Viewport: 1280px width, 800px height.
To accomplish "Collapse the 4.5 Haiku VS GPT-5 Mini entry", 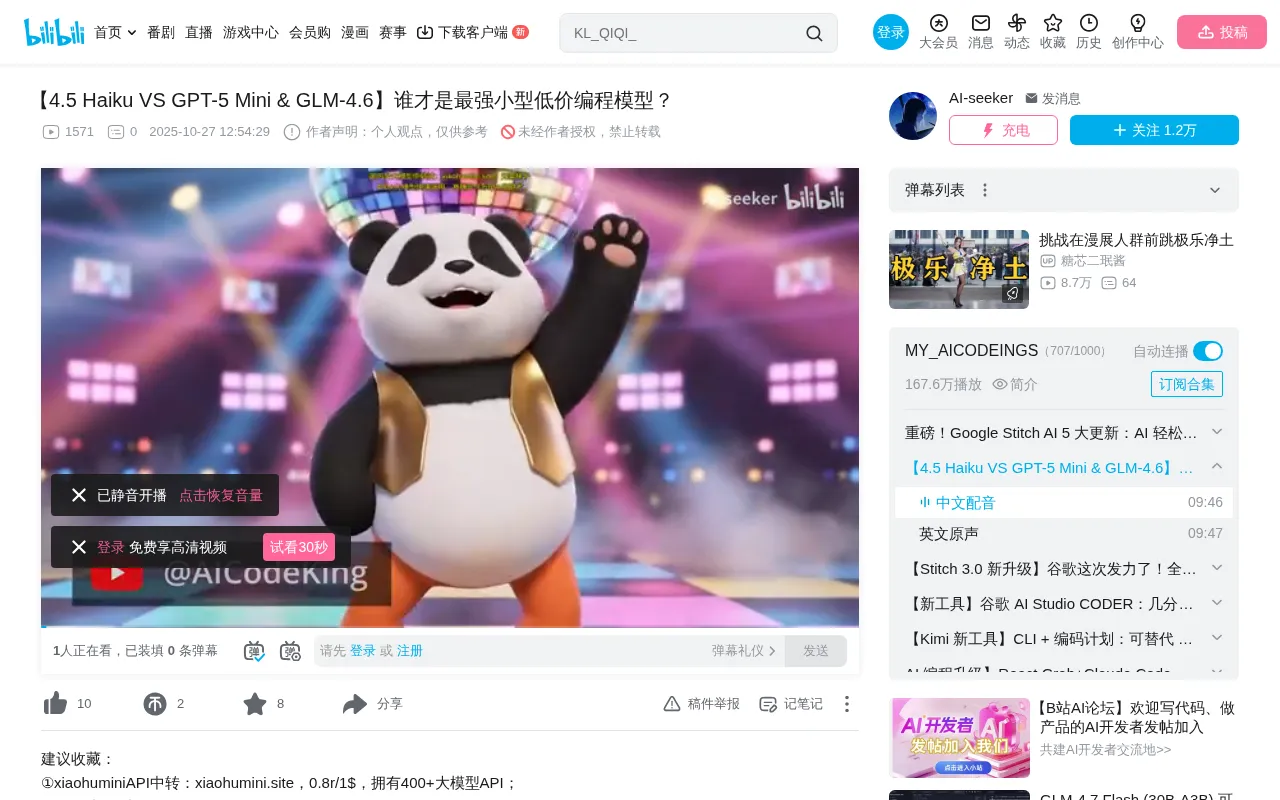I will point(1217,467).
